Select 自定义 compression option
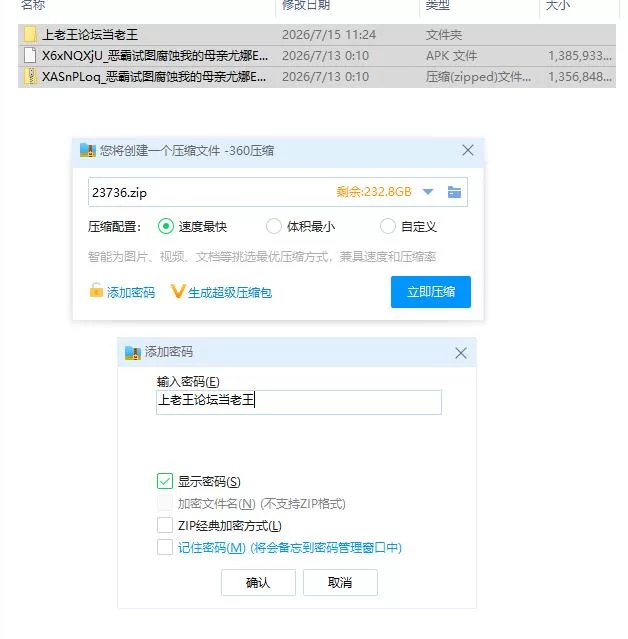The width and height of the screenshot is (628, 639). [x=388, y=226]
